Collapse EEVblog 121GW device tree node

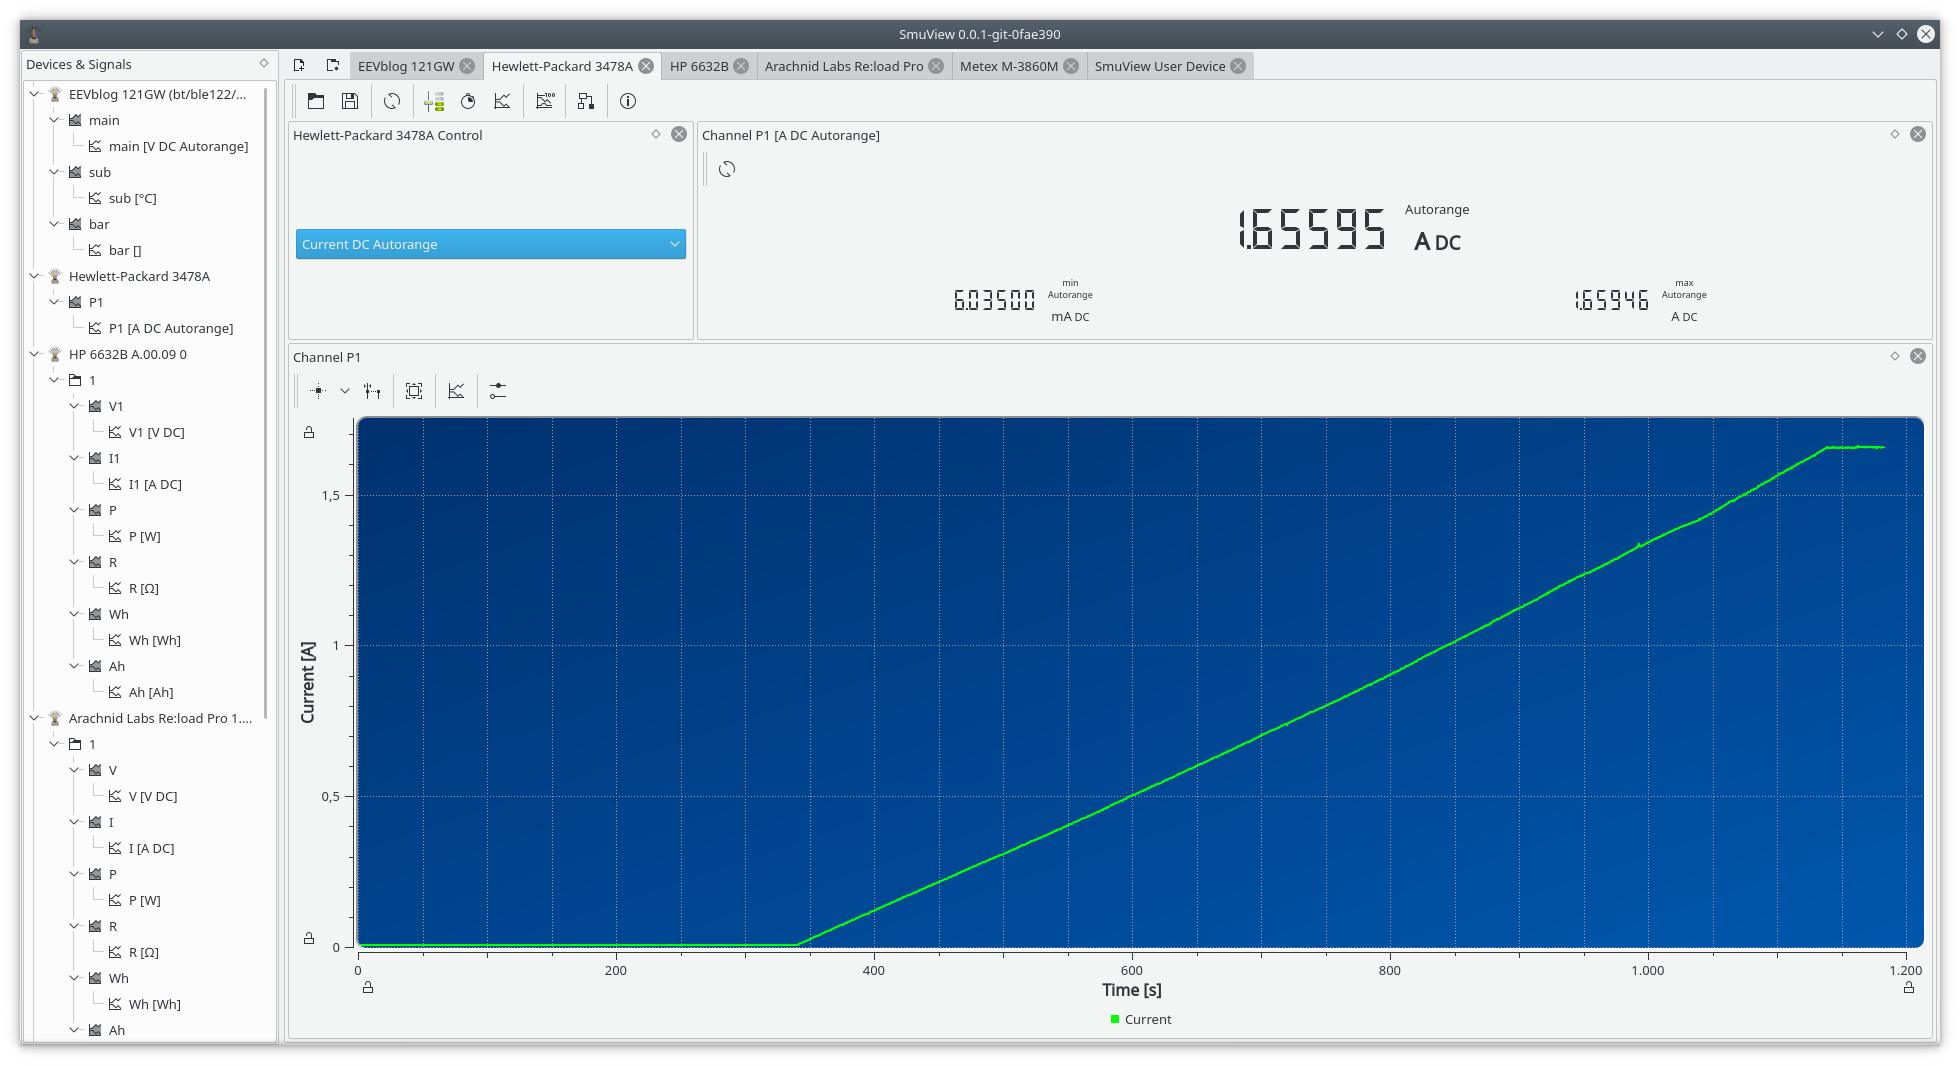(x=35, y=94)
